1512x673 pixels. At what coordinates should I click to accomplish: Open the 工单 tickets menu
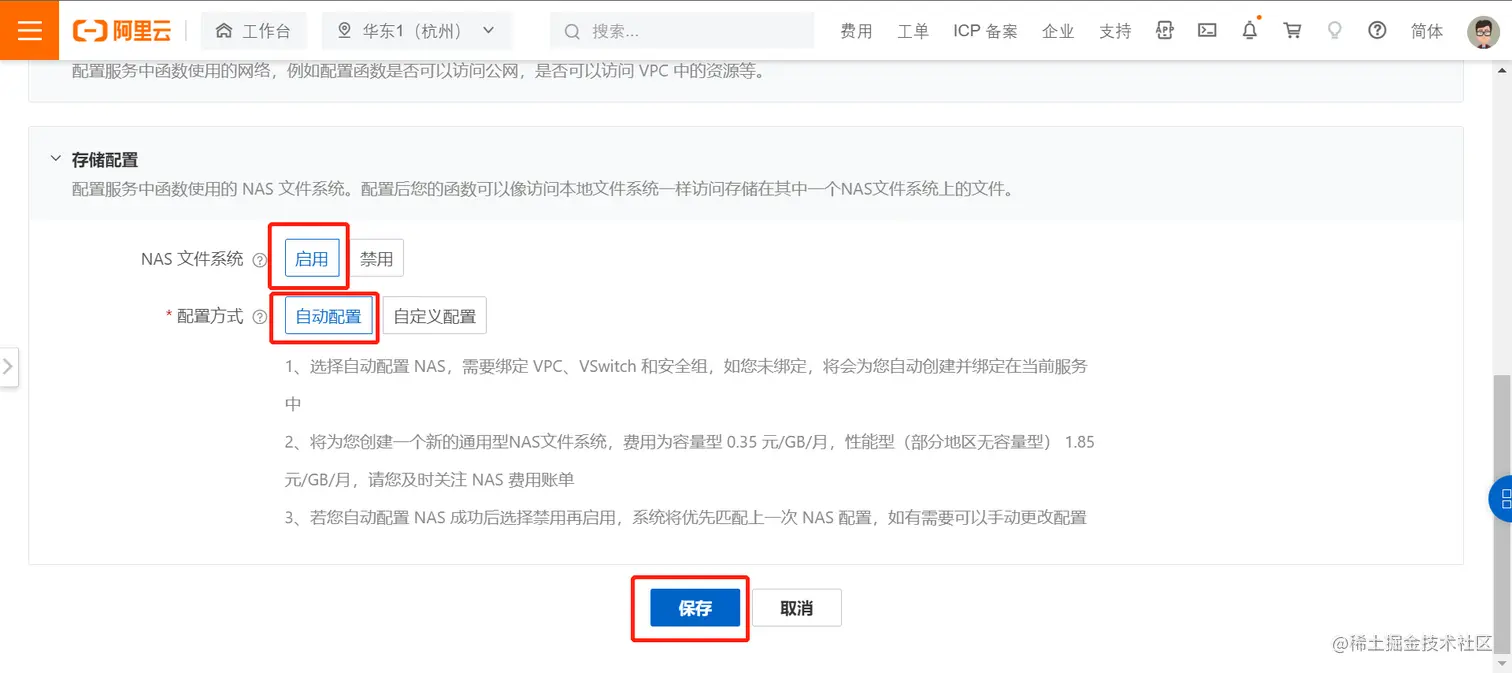(913, 31)
